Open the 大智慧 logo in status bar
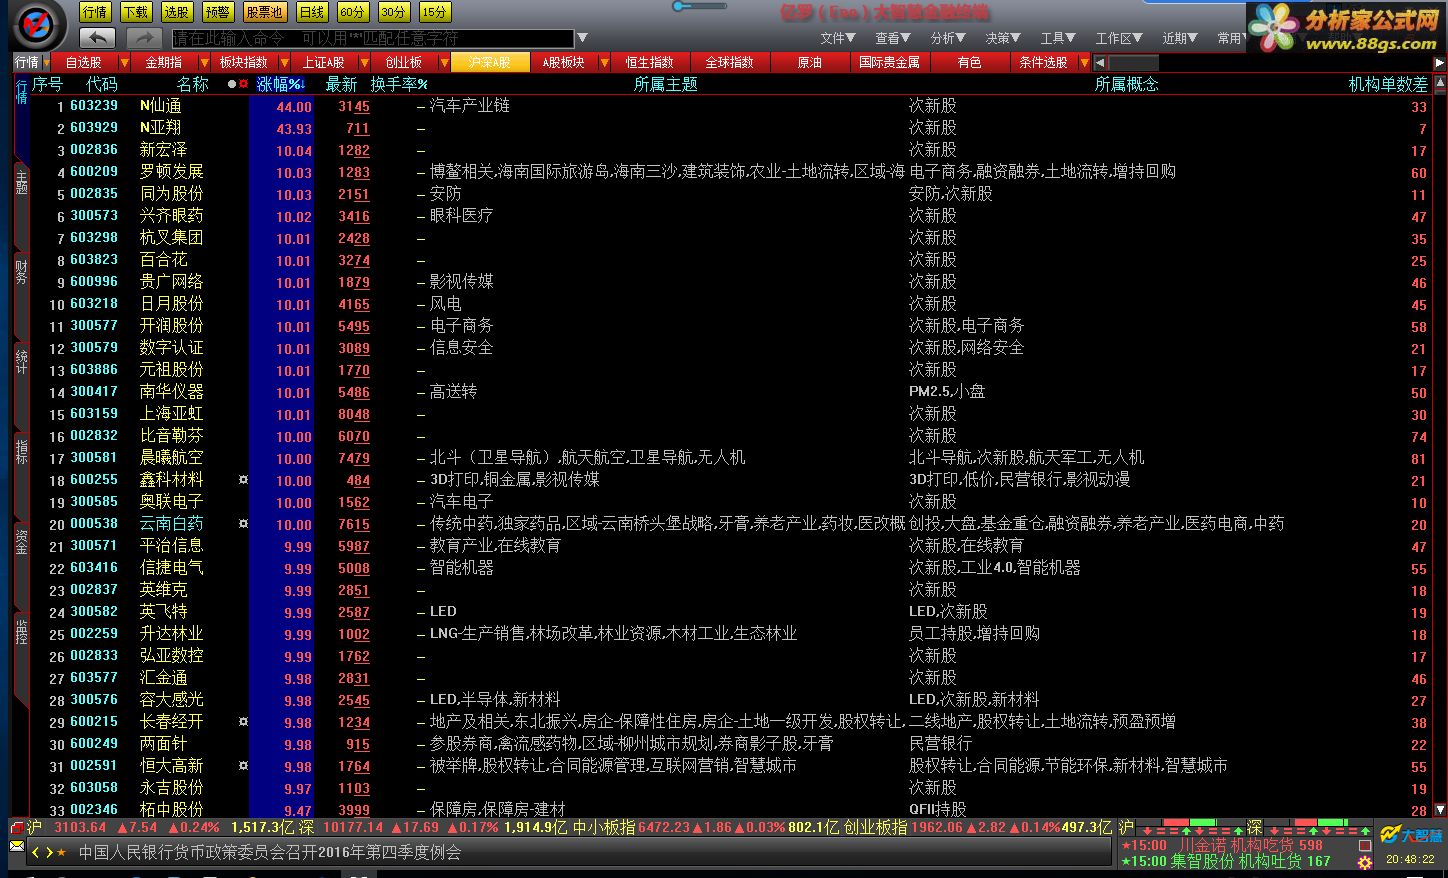 (1412, 835)
